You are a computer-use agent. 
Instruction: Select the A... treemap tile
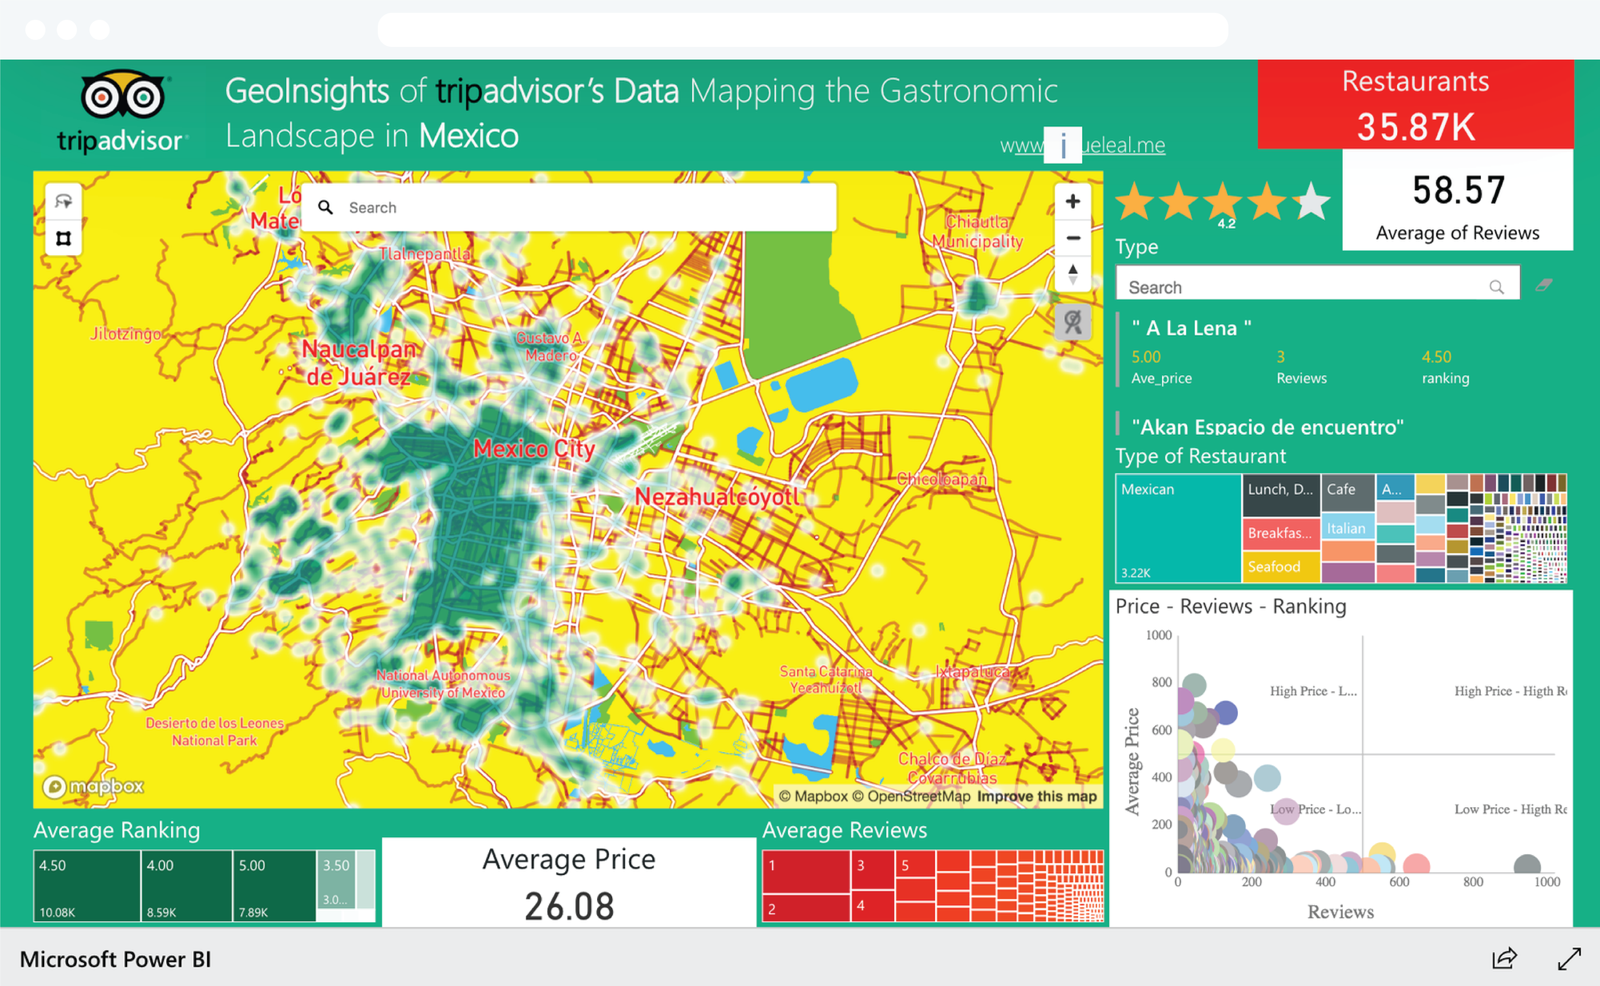(1395, 488)
